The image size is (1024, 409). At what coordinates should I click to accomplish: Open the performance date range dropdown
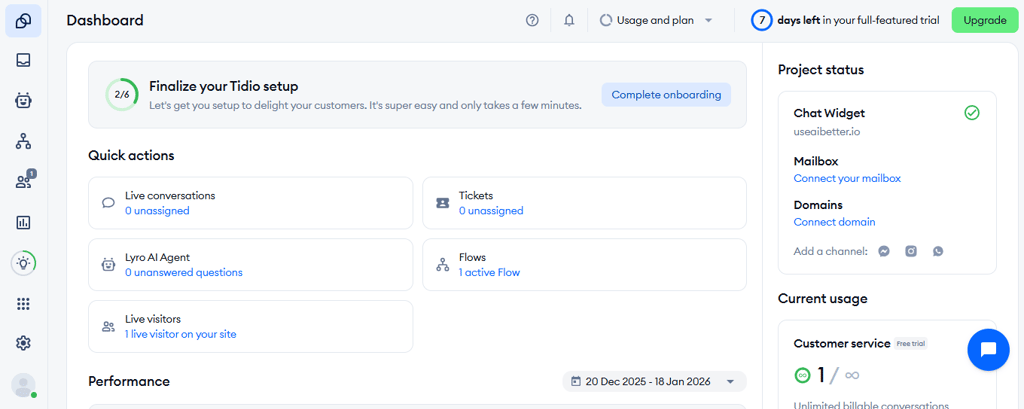coord(655,381)
